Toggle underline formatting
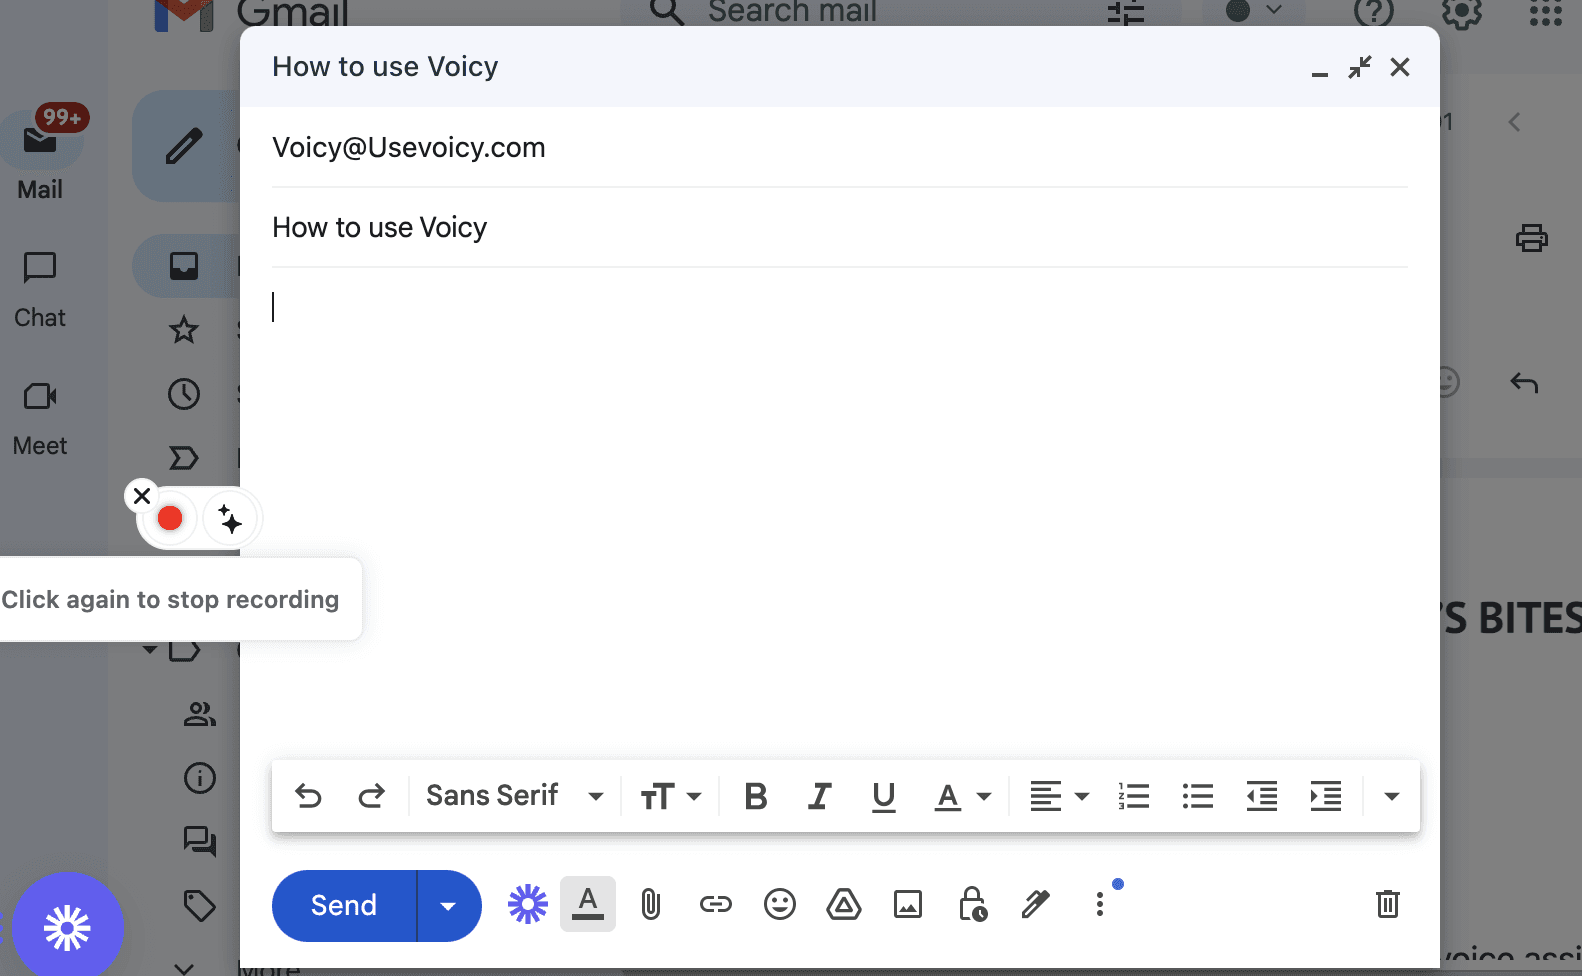This screenshot has height=976, width=1582. click(883, 797)
